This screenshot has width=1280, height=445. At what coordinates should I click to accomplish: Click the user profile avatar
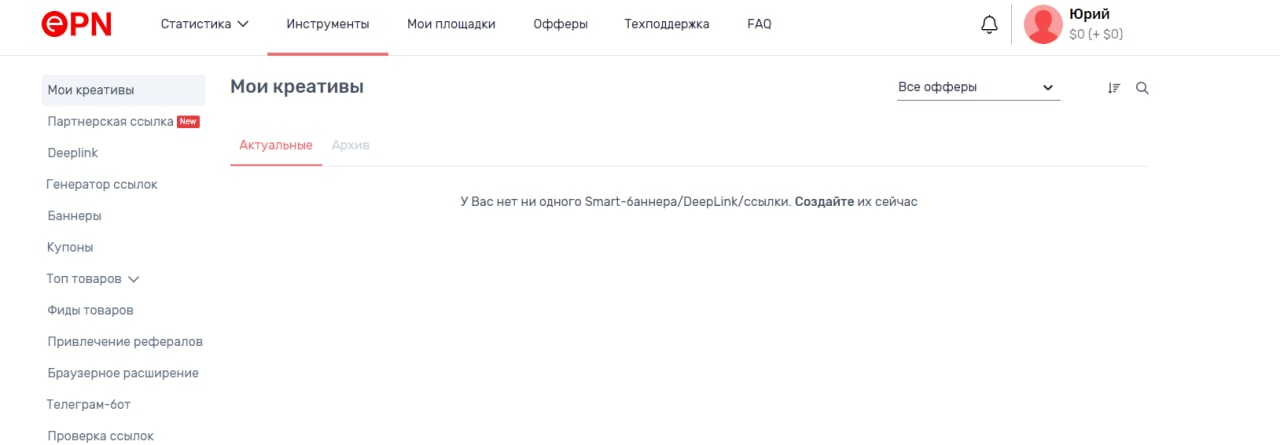pyautogui.click(x=1043, y=25)
